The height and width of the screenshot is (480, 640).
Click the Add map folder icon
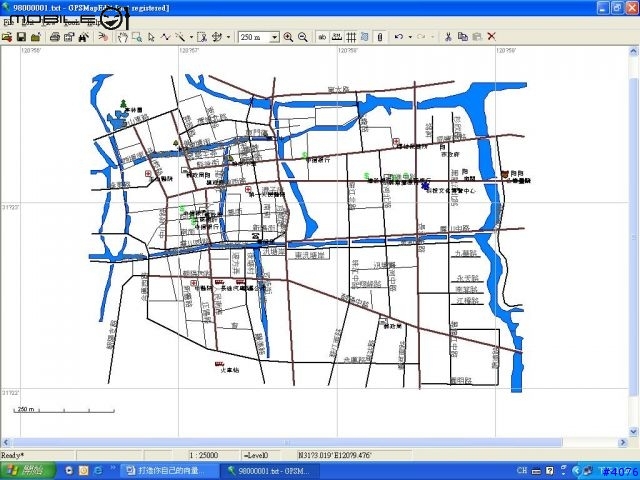[x=36, y=37]
